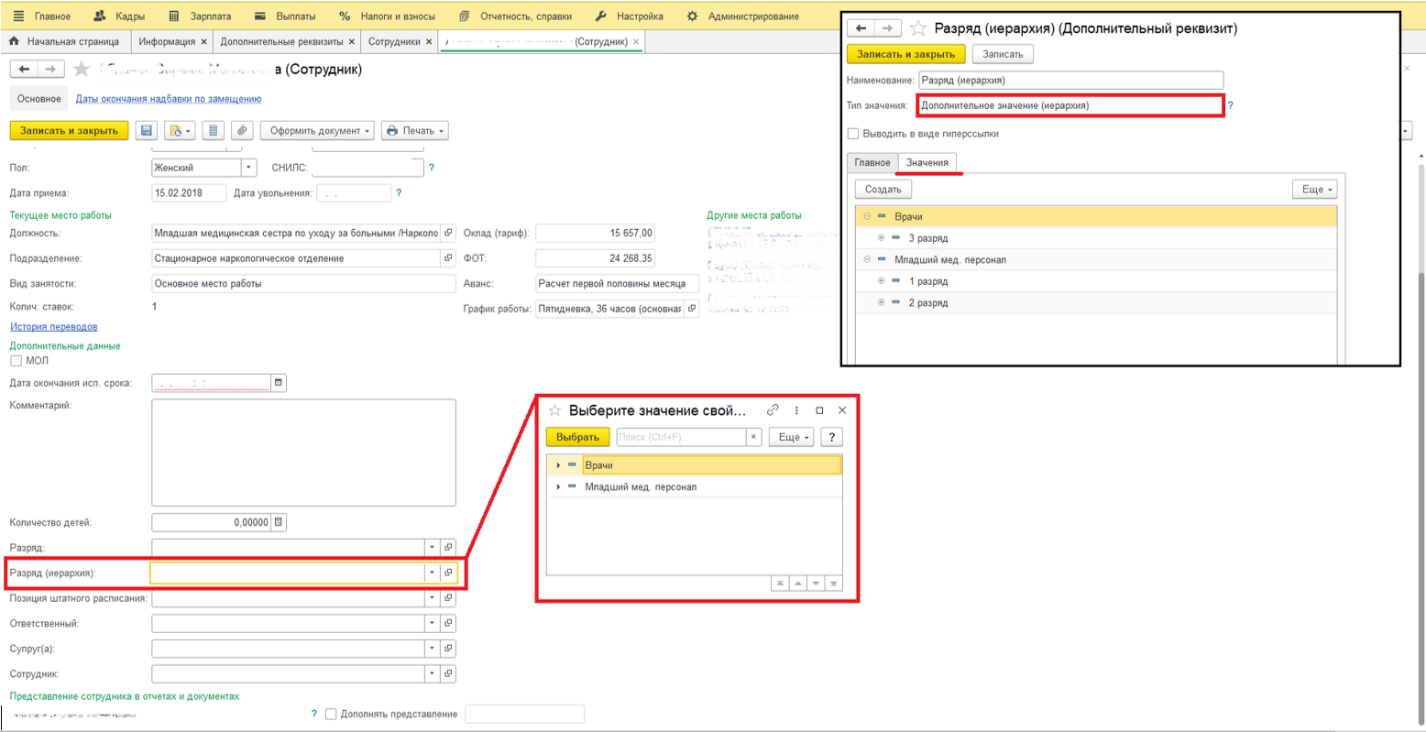
Task: Click the help icon next to СНИЛС
Action: [x=431, y=168]
